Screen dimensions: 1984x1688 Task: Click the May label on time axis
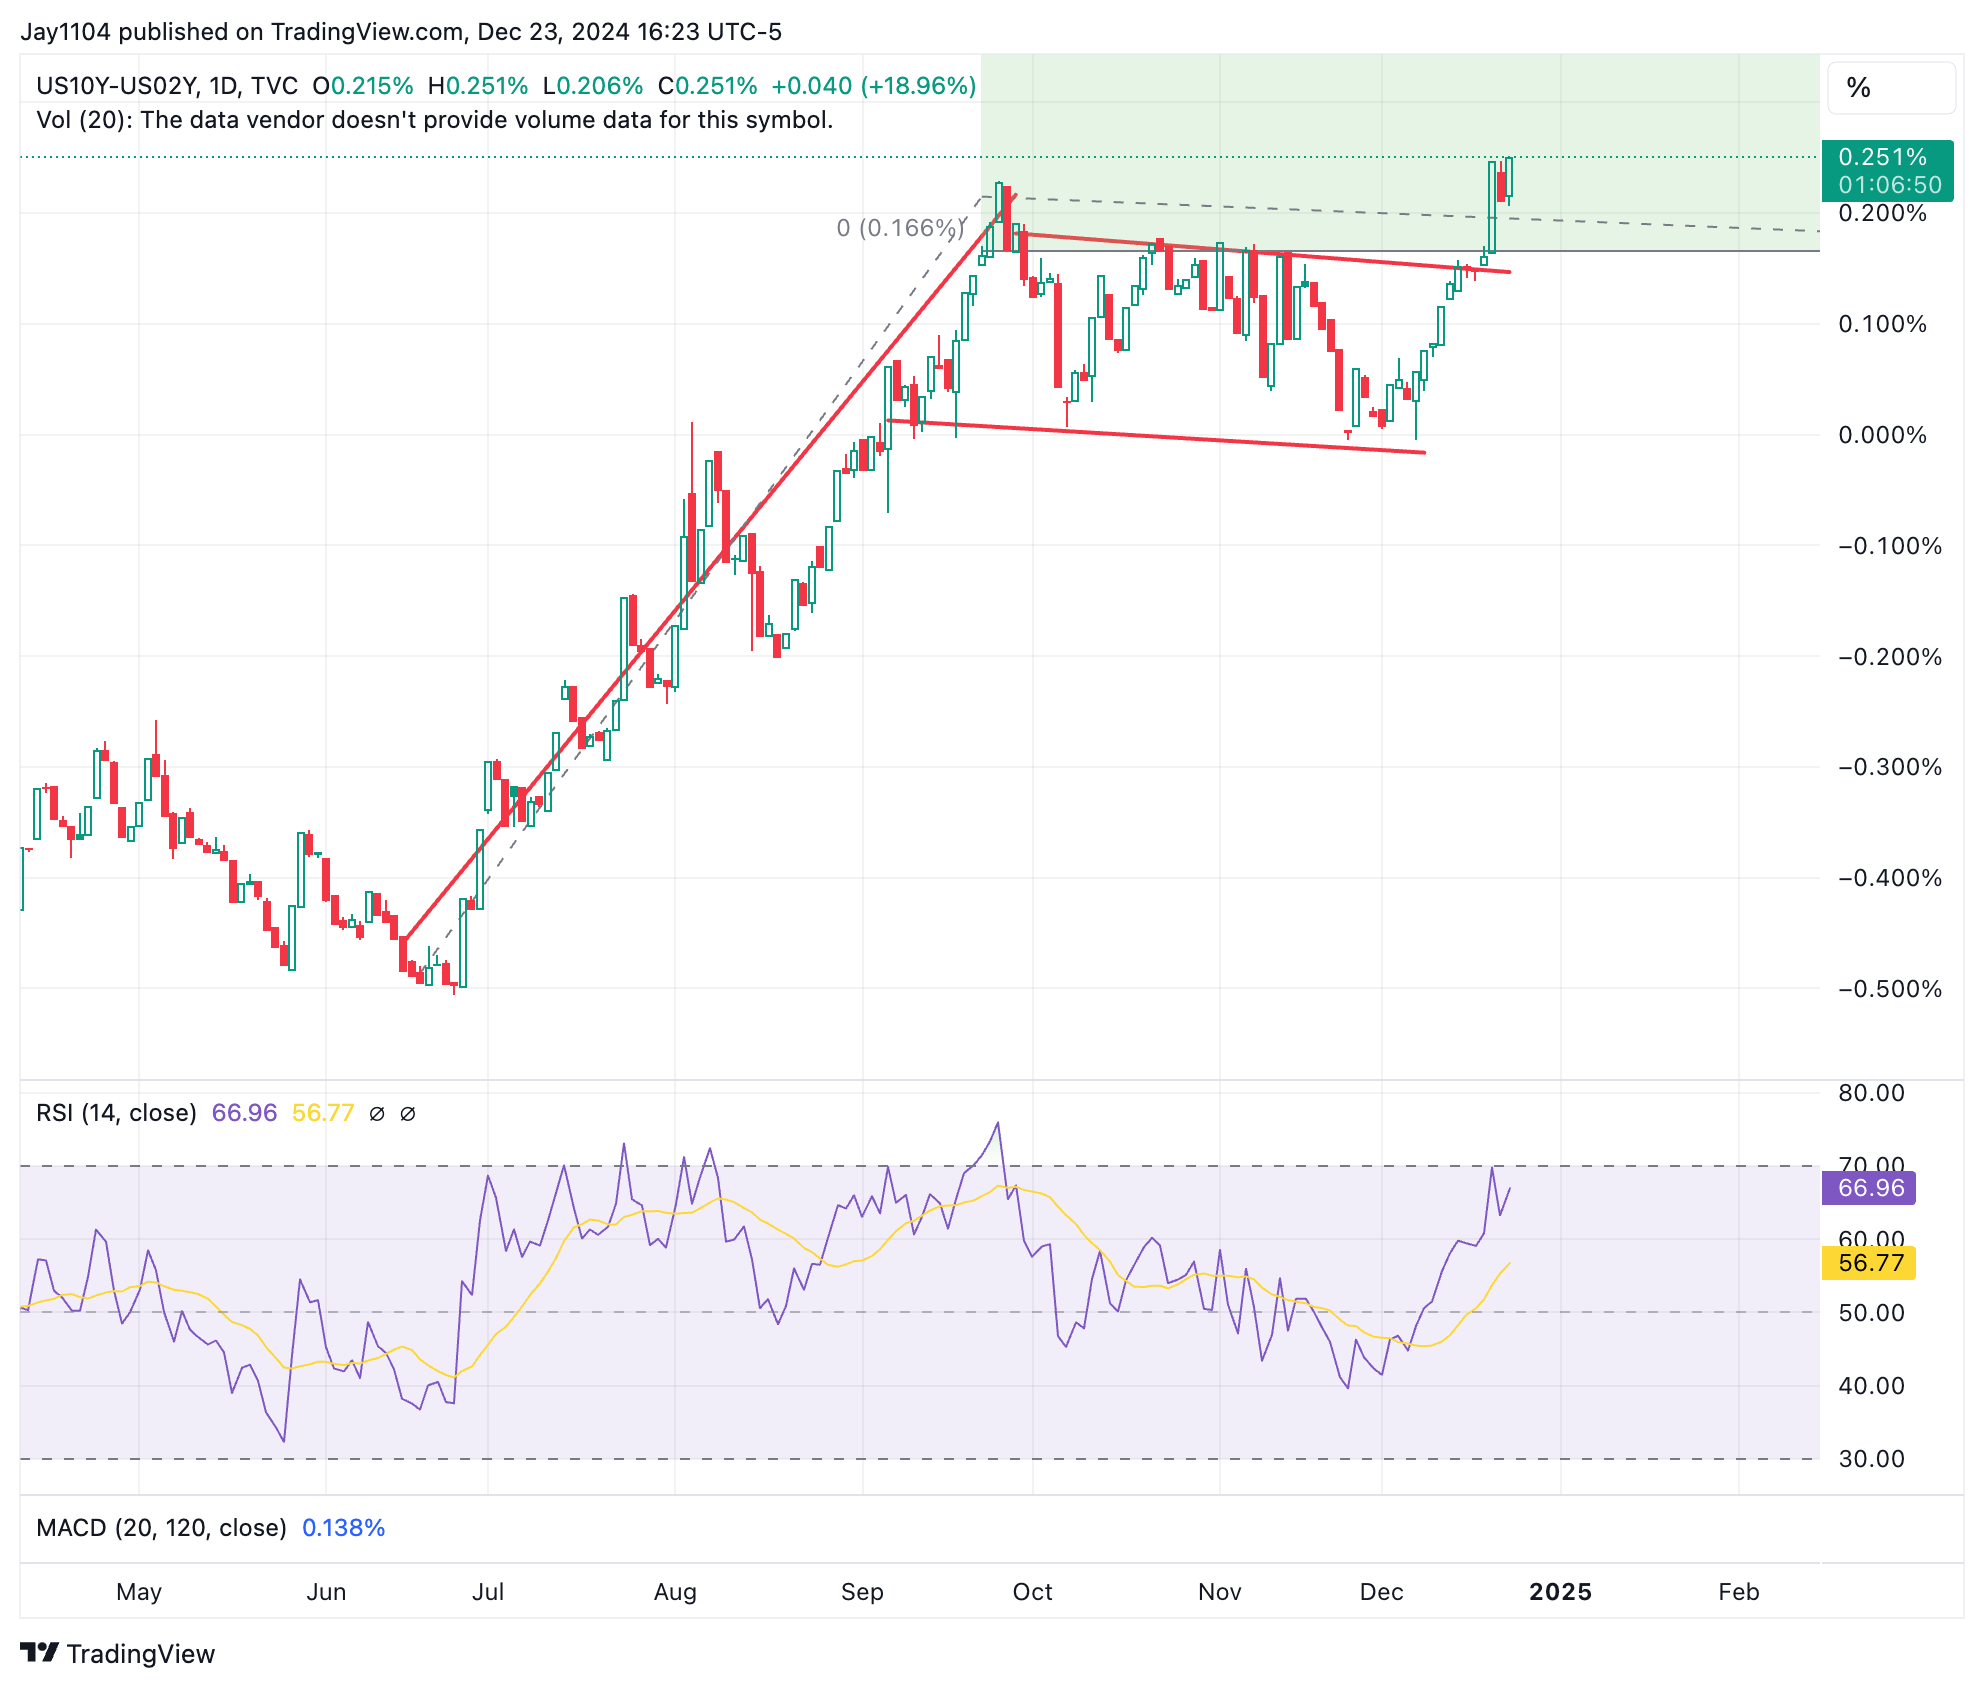click(139, 1592)
